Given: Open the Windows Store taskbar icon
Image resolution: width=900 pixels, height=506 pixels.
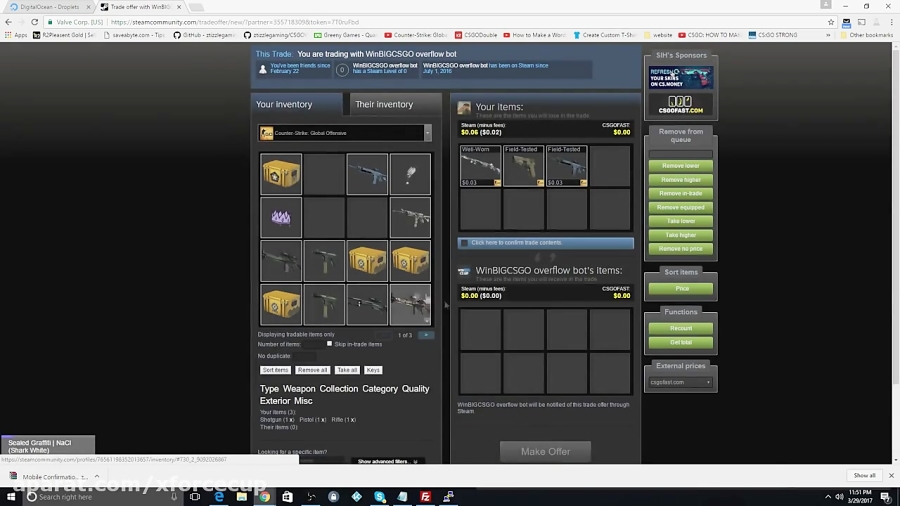Looking at the screenshot, I should [x=287, y=496].
